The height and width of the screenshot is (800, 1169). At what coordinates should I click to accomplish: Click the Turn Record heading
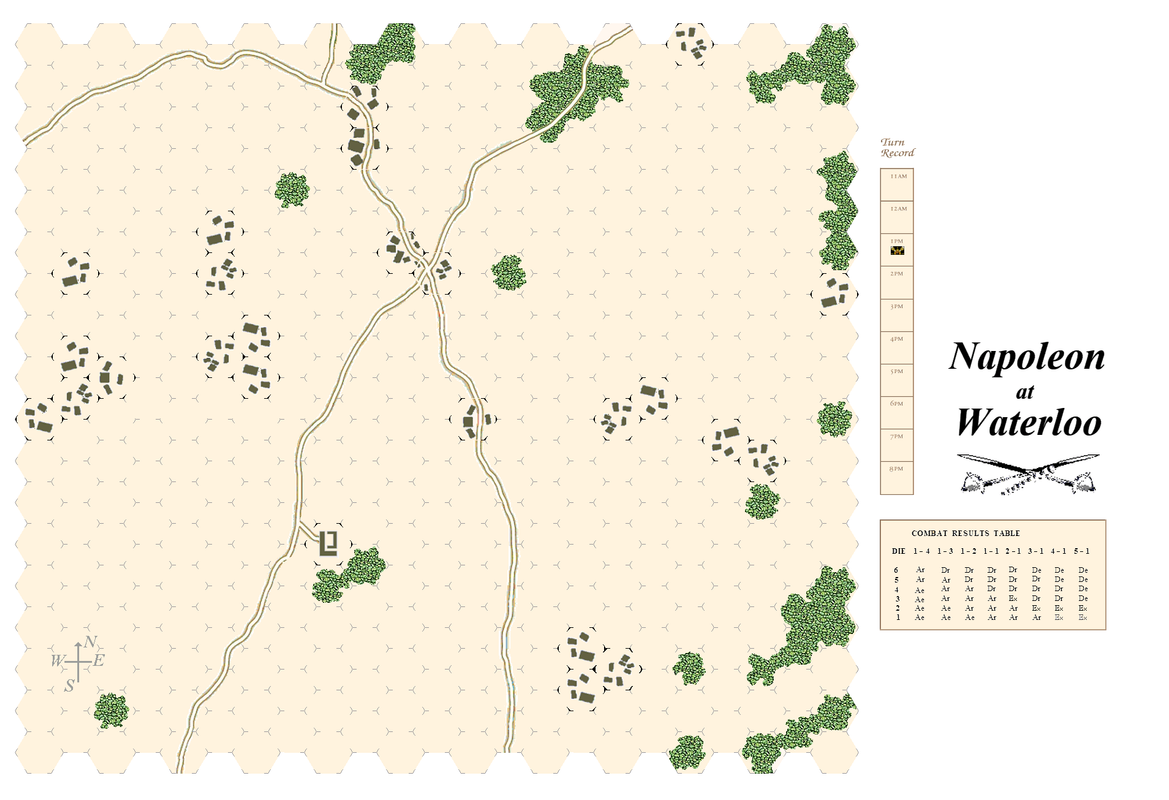click(897, 148)
